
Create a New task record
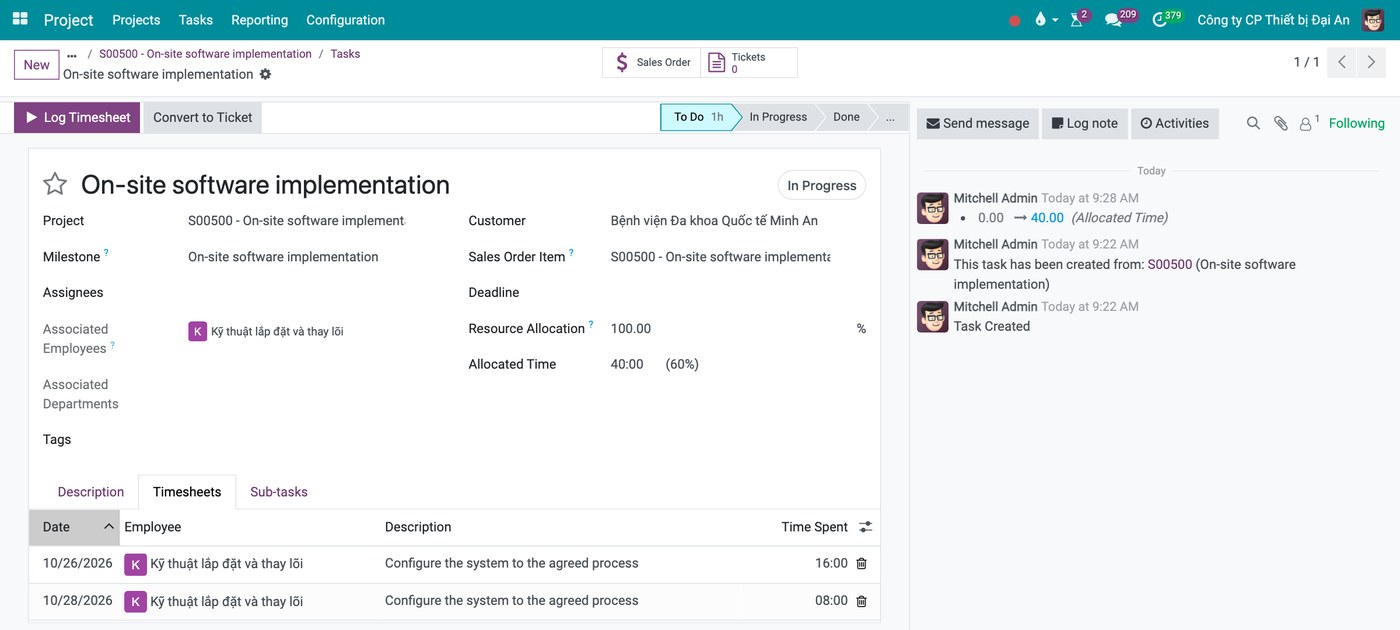(x=37, y=65)
